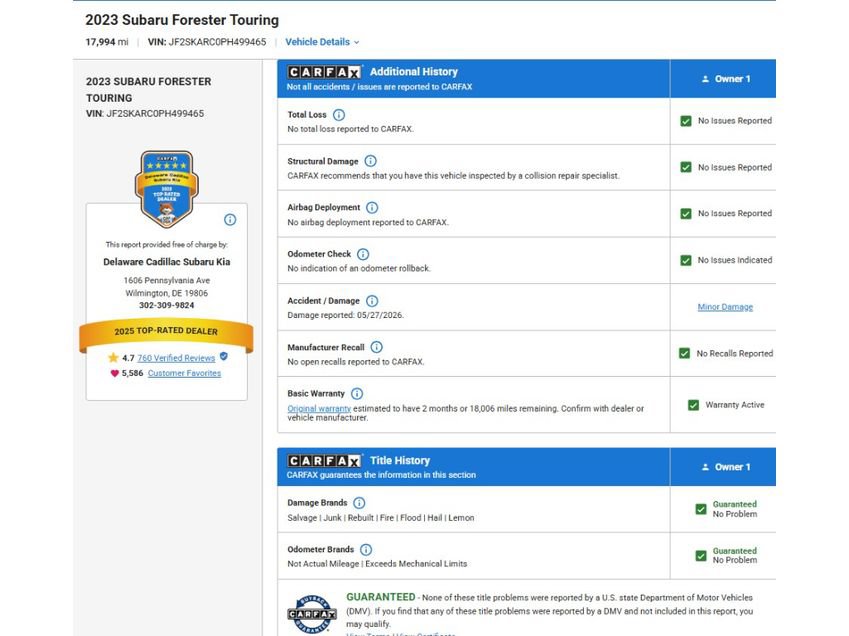The width and height of the screenshot is (849, 636).
Task: Click Damage reported: 05/27/2026 text
Action: coord(345,315)
